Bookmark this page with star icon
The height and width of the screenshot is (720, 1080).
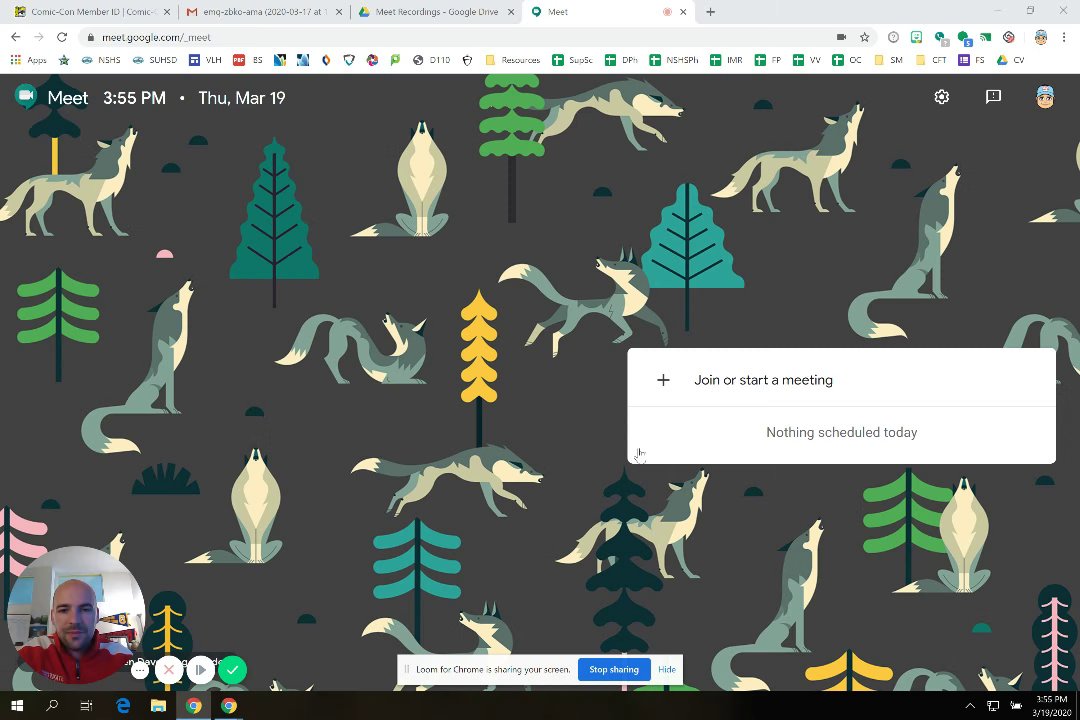pyautogui.click(x=864, y=37)
